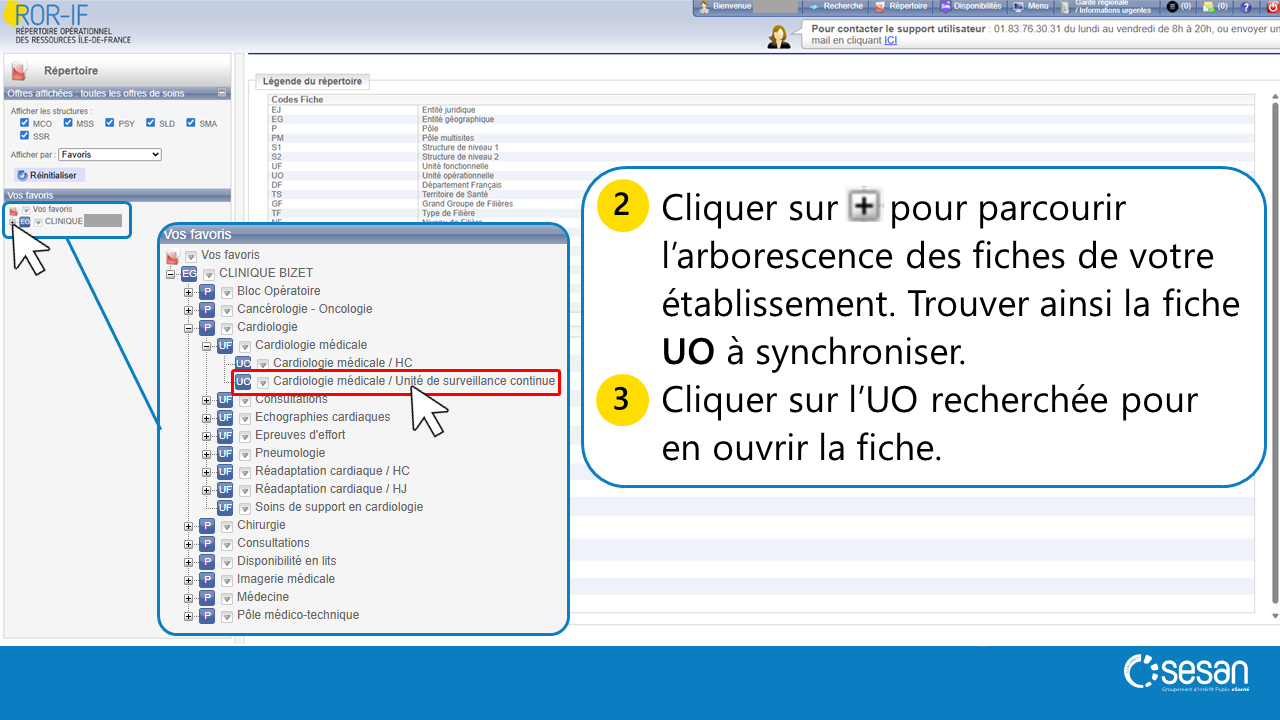Open the black notifications counter icon
Viewport: 1280px width, 720px height.
pyautogui.click(x=1173, y=7)
